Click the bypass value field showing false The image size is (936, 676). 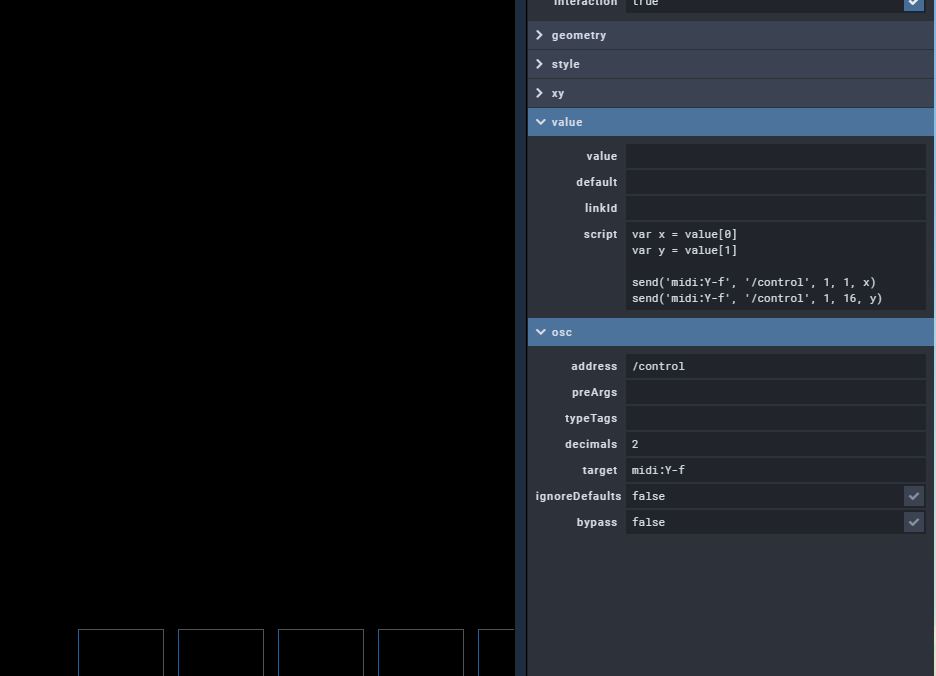(x=764, y=523)
